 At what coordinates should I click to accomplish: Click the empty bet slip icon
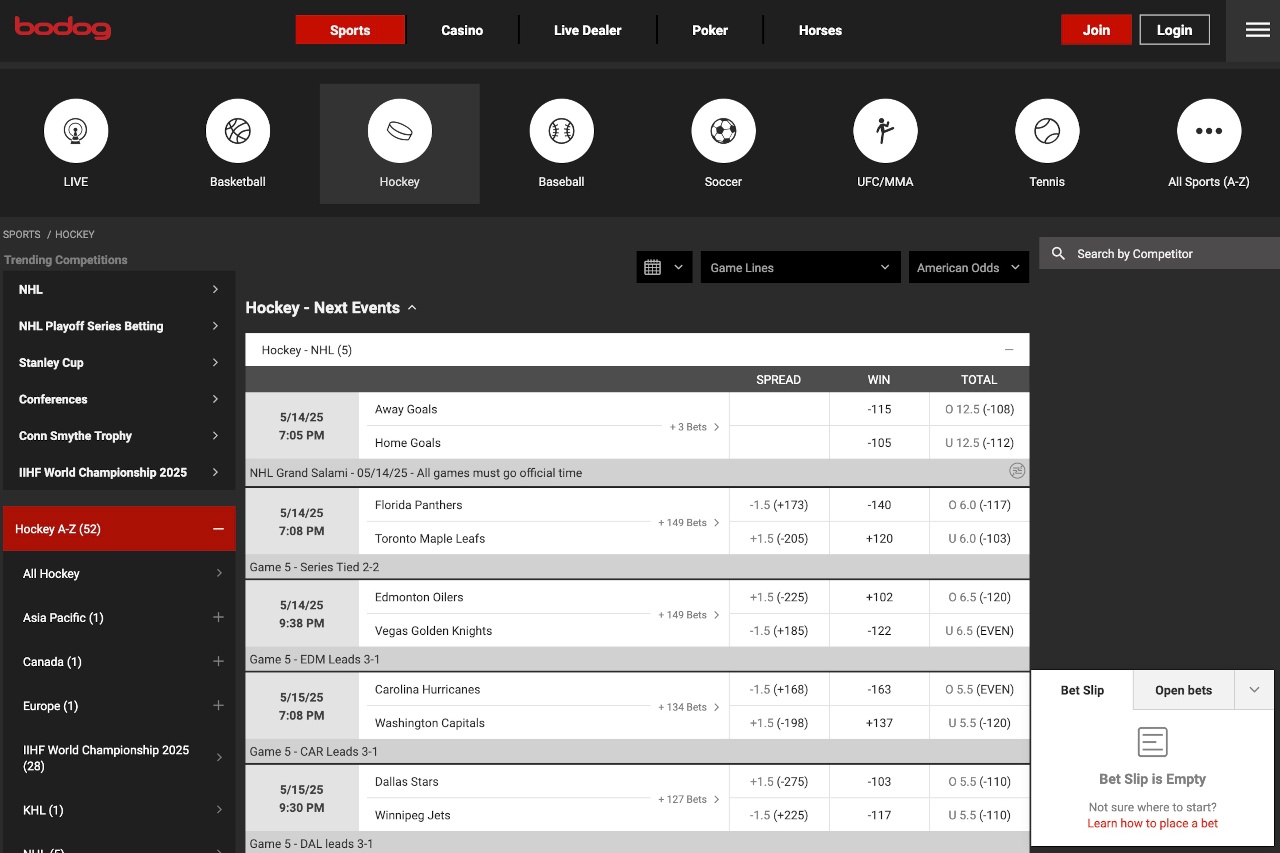tap(1153, 742)
